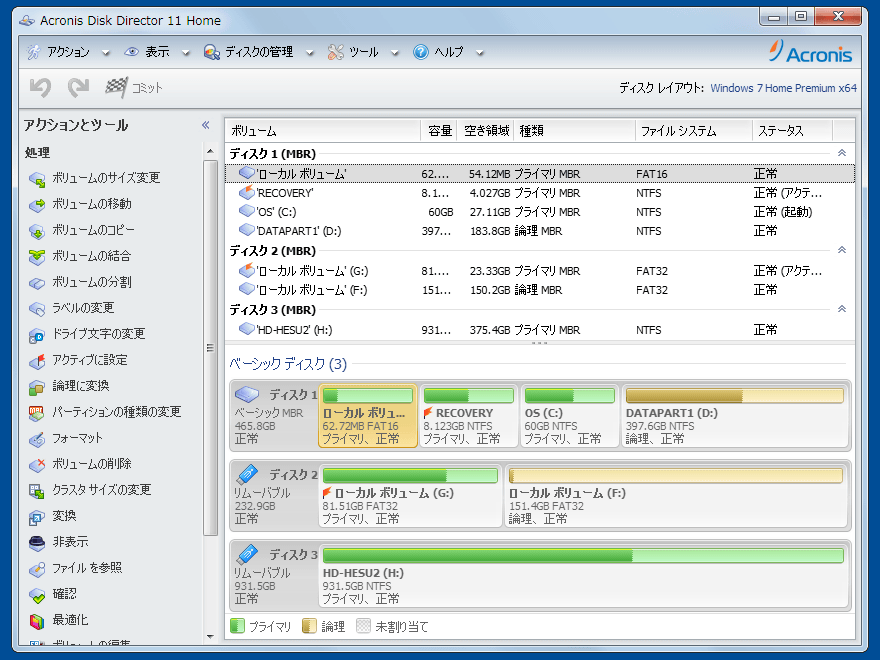Click the 変換 icon in sidebar
Screen dimensions: 880x660
click(x=37, y=517)
